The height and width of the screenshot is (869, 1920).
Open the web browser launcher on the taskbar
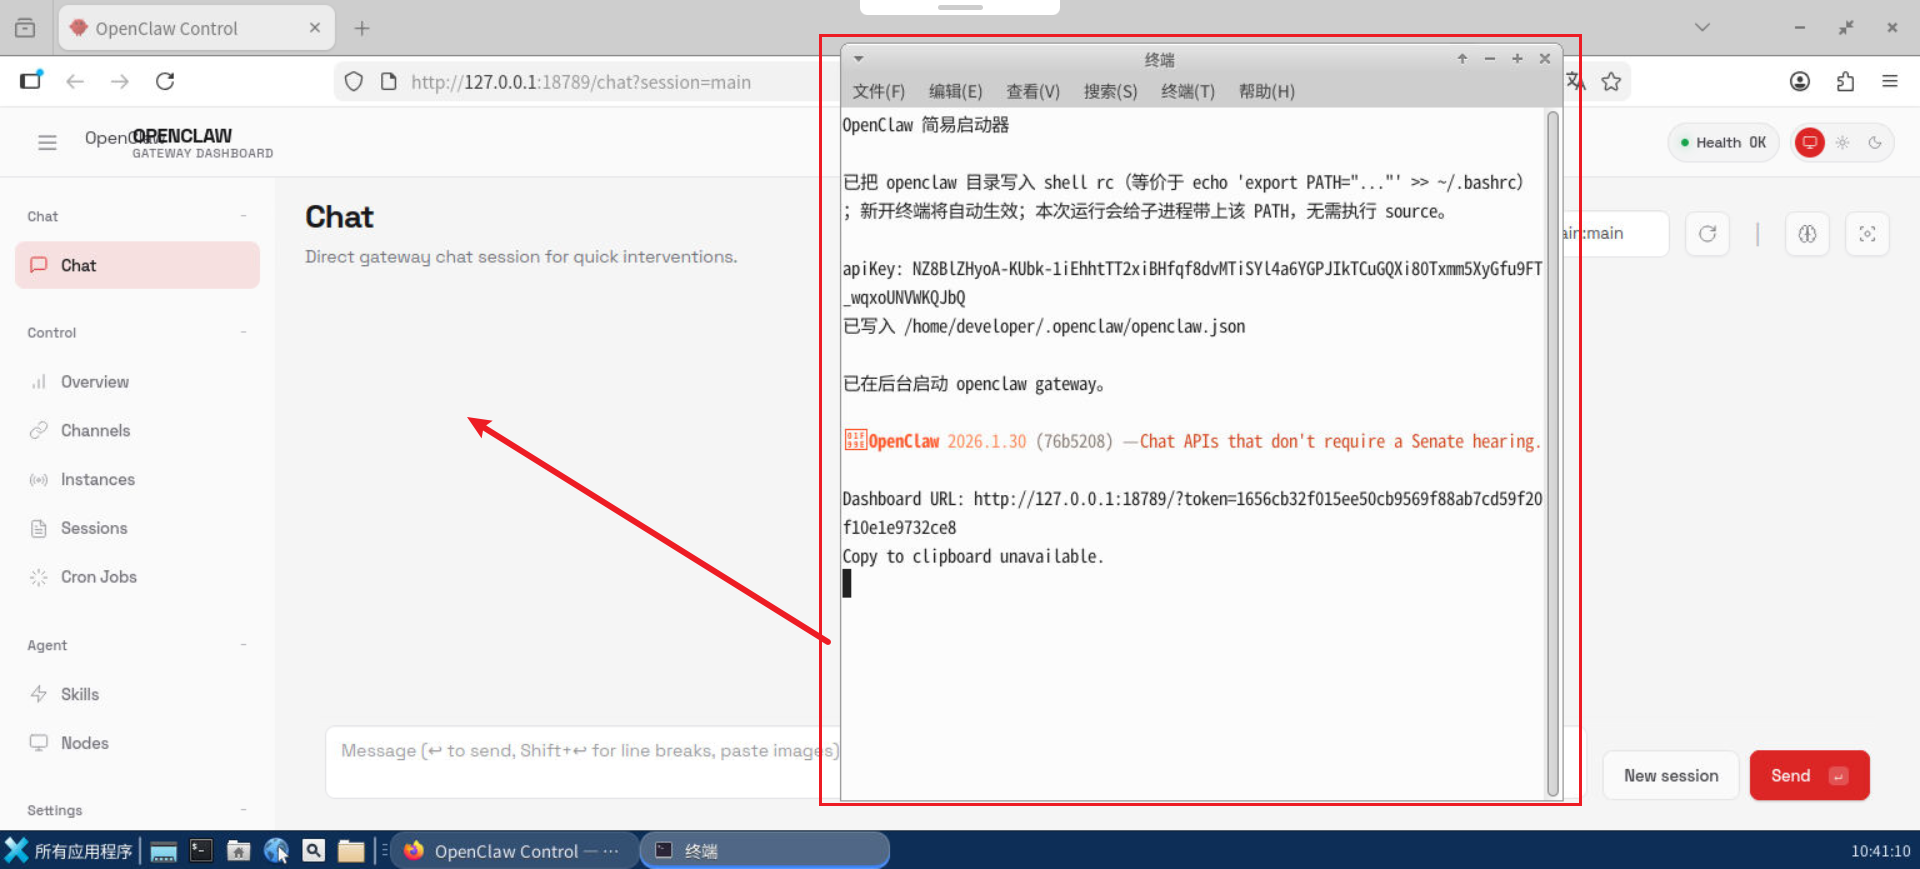pos(276,851)
